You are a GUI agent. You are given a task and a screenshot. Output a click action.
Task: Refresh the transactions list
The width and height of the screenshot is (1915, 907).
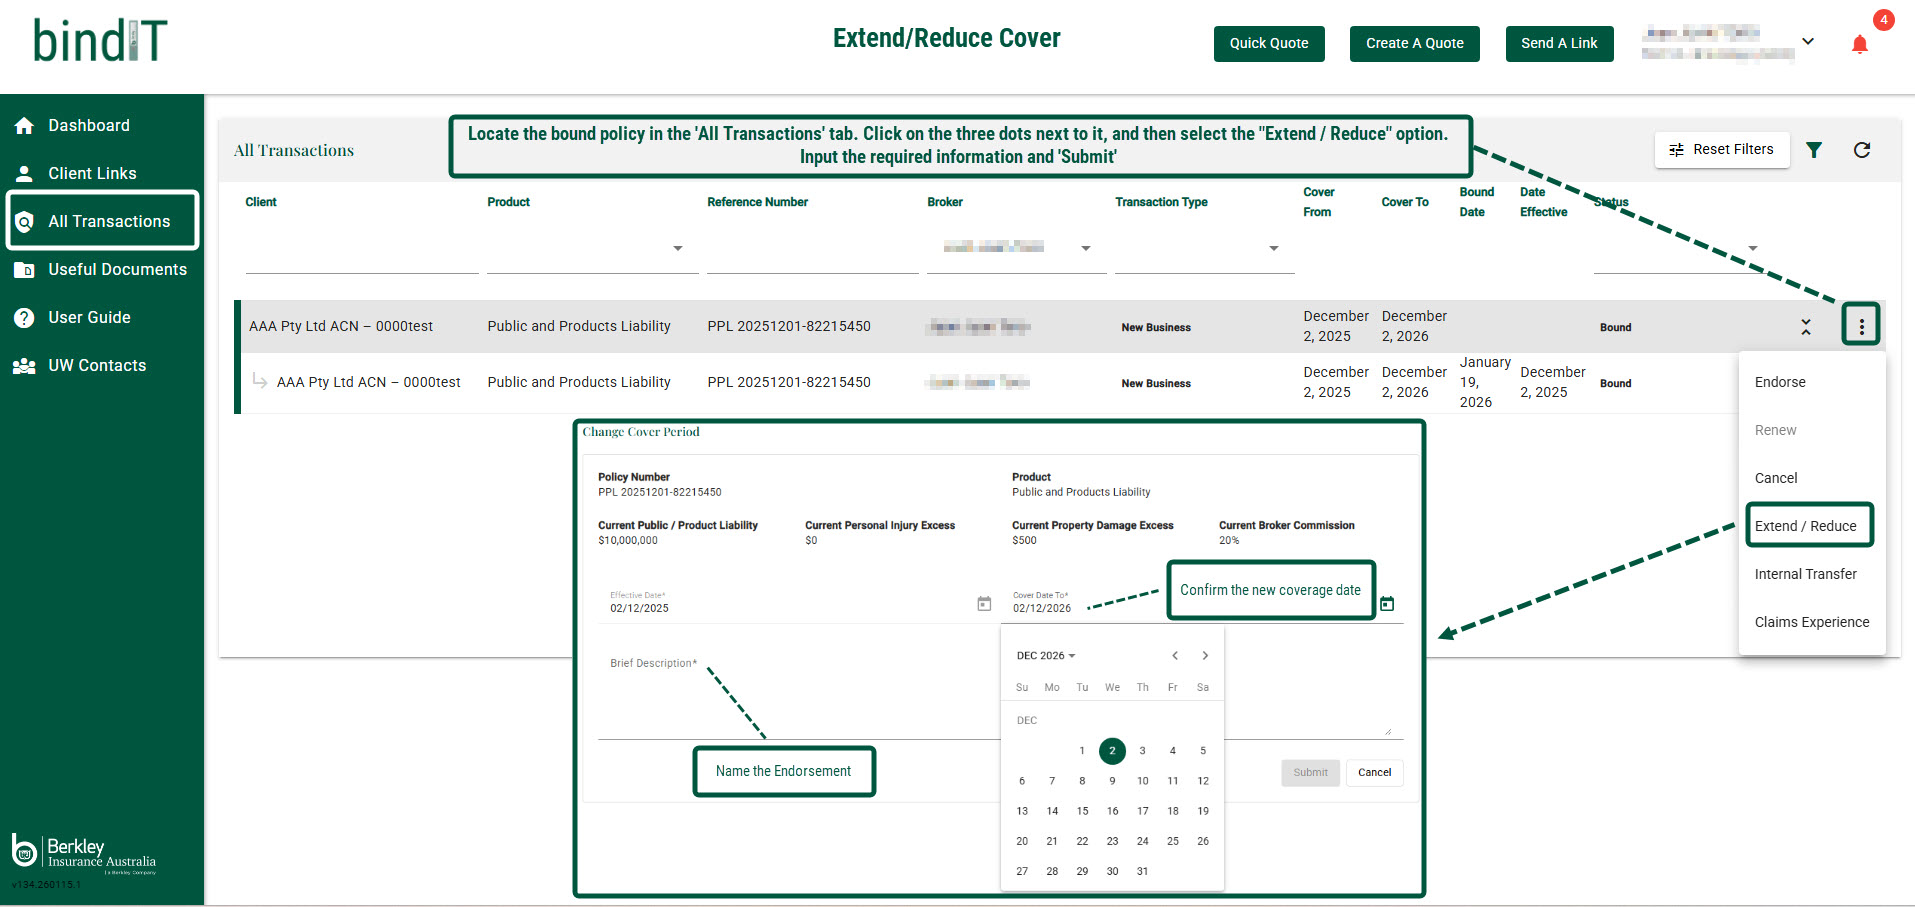(1861, 150)
